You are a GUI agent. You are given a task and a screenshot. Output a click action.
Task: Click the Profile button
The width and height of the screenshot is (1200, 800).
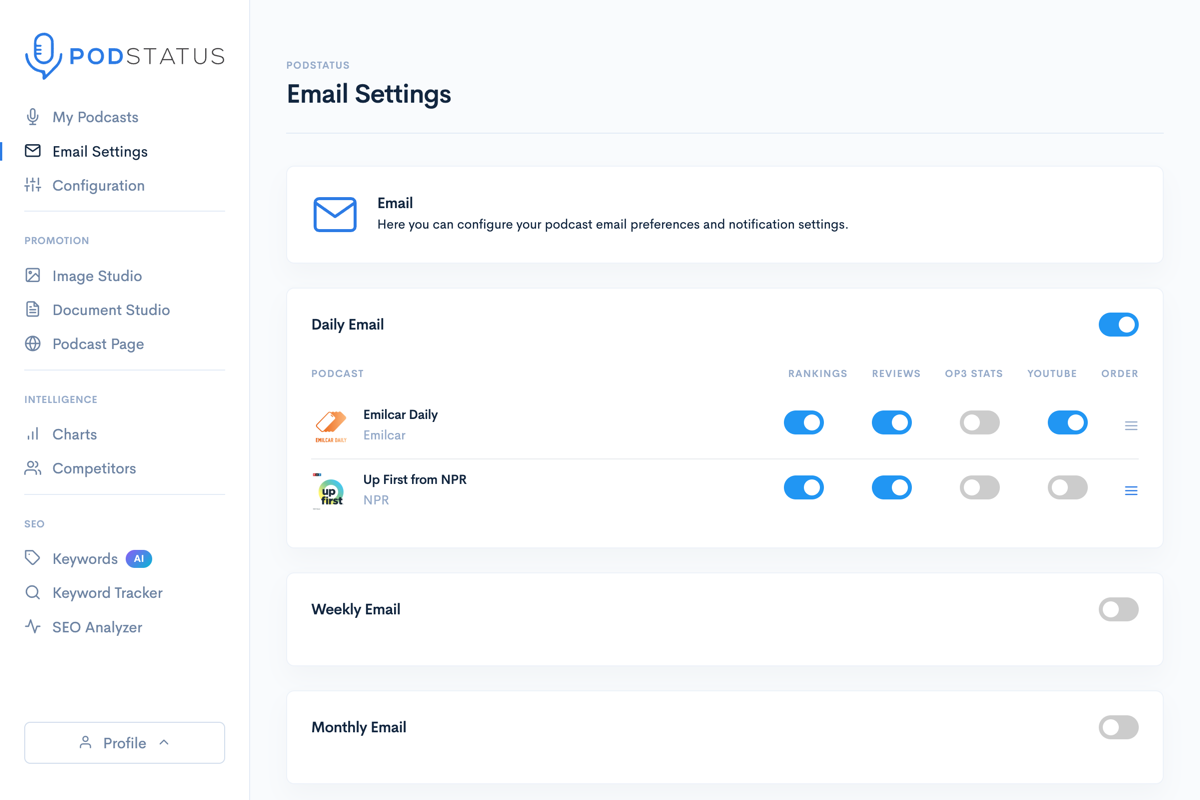click(x=124, y=742)
